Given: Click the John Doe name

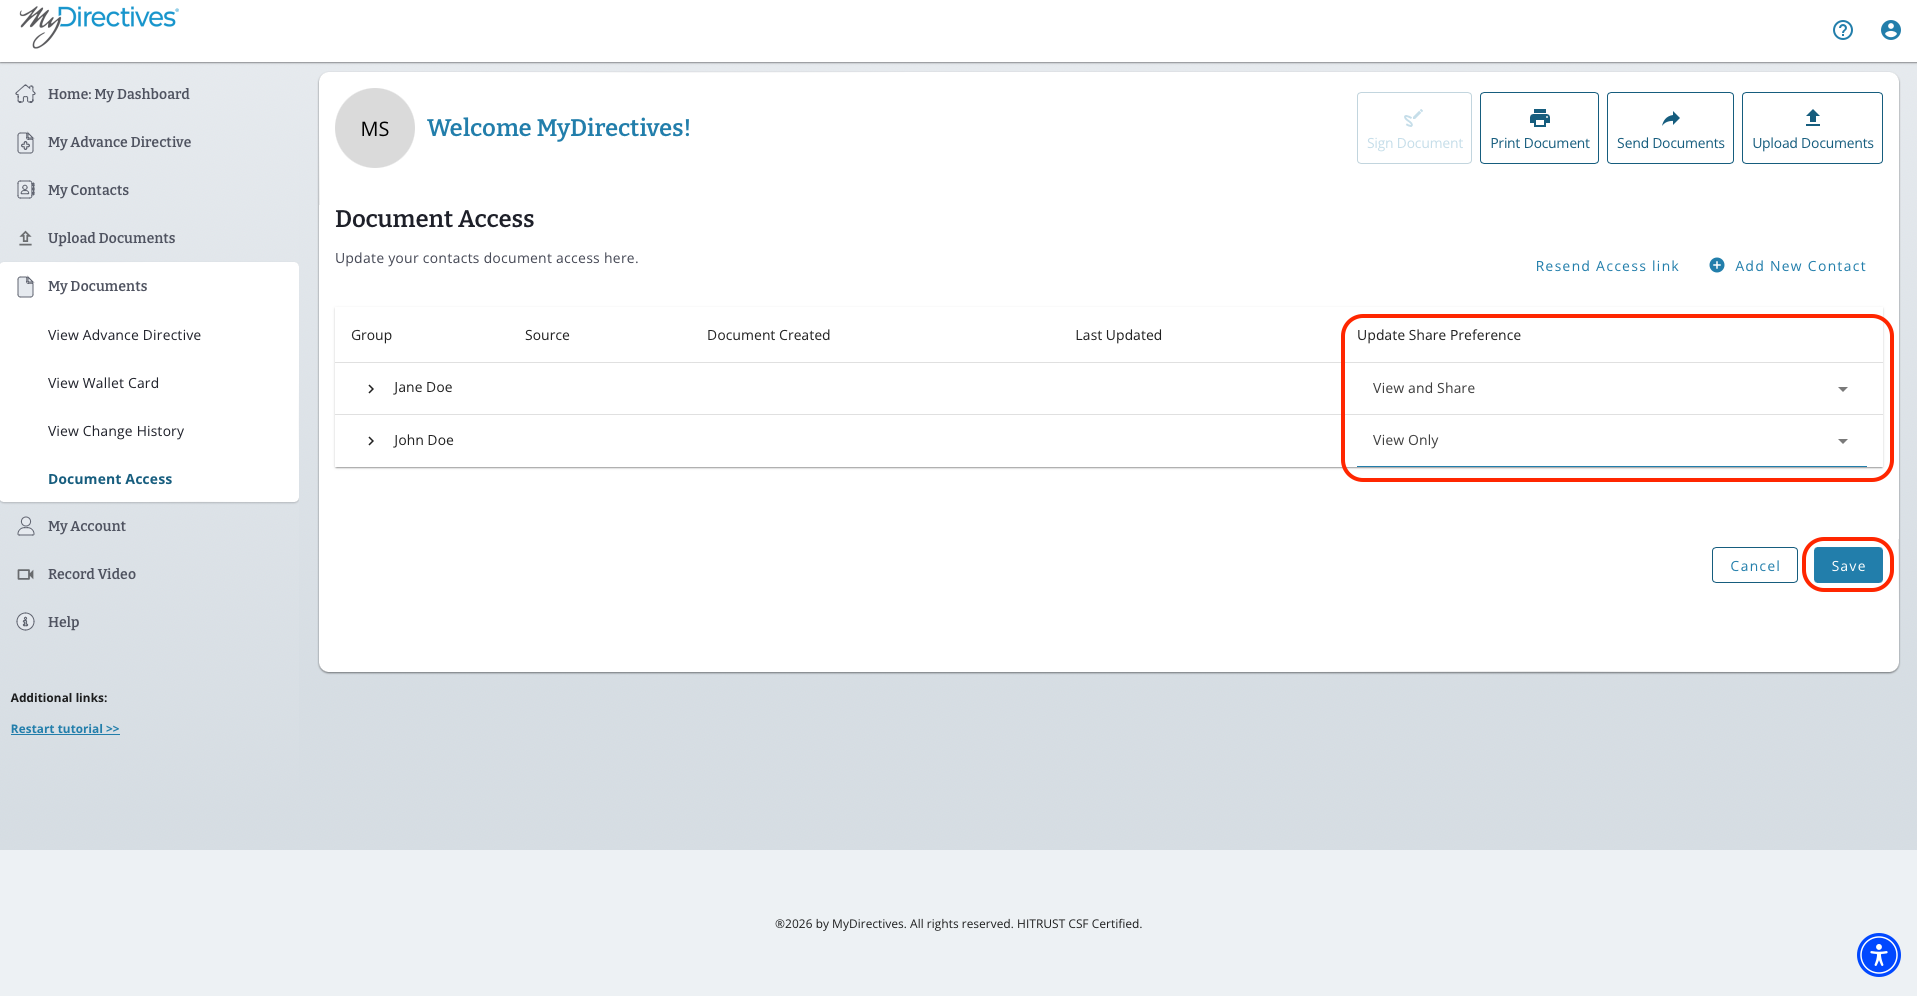Looking at the screenshot, I should [424, 440].
